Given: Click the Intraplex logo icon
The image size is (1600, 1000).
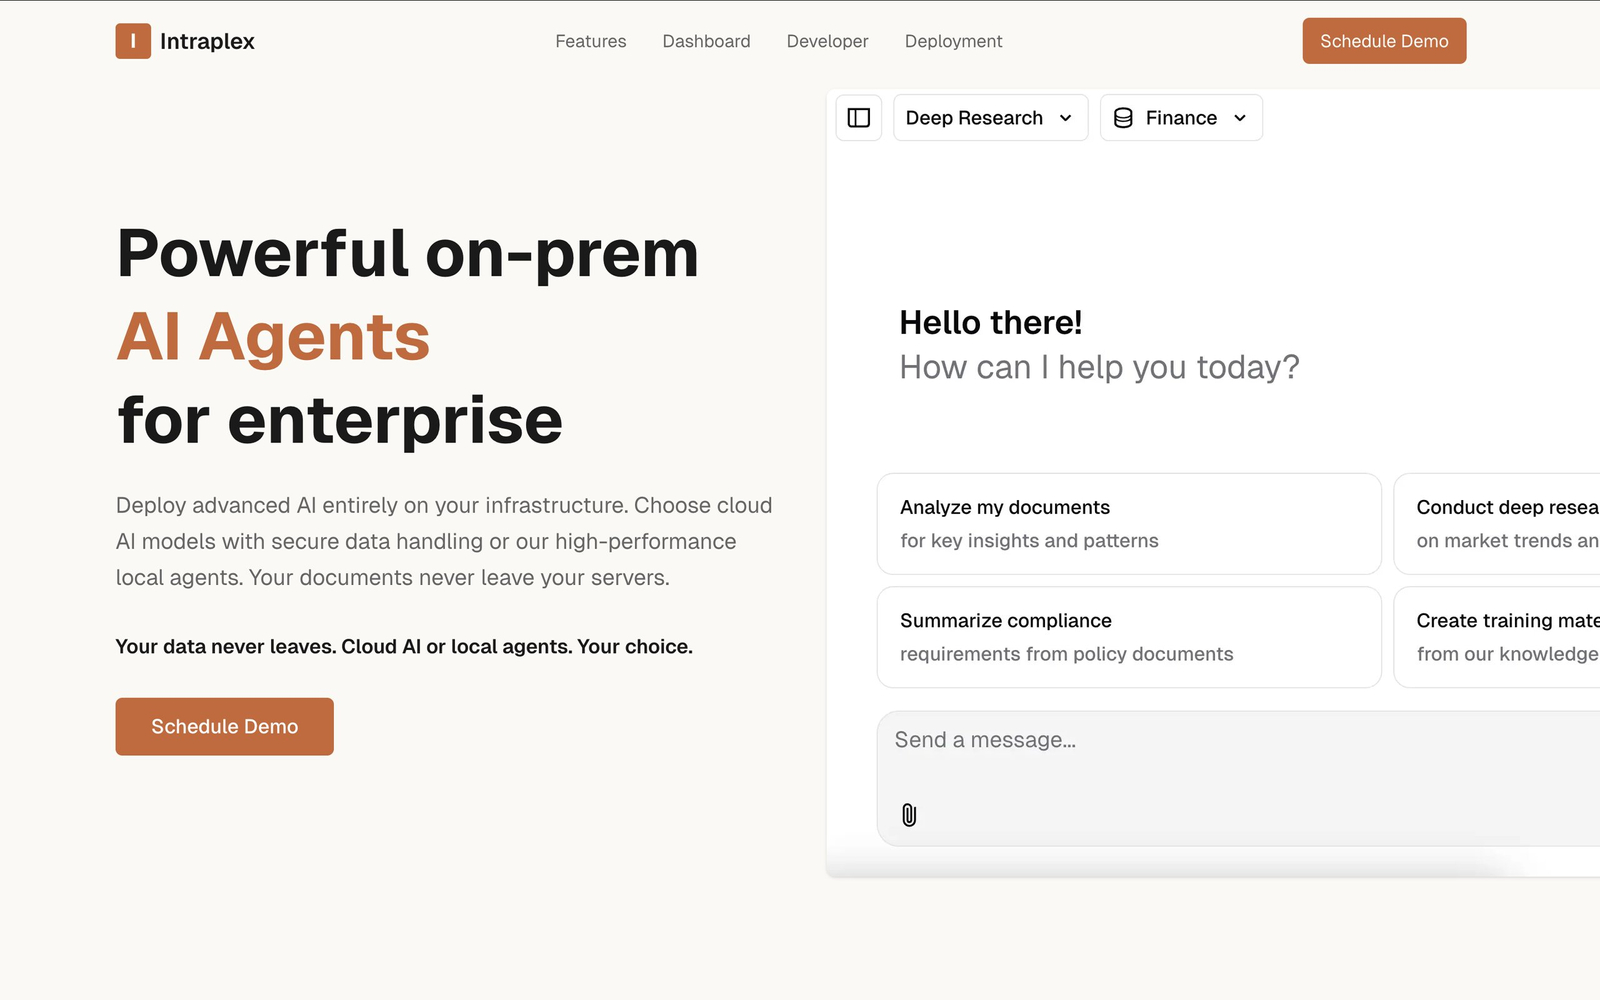Looking at the screenshot, I should click(x=133, y=41).
